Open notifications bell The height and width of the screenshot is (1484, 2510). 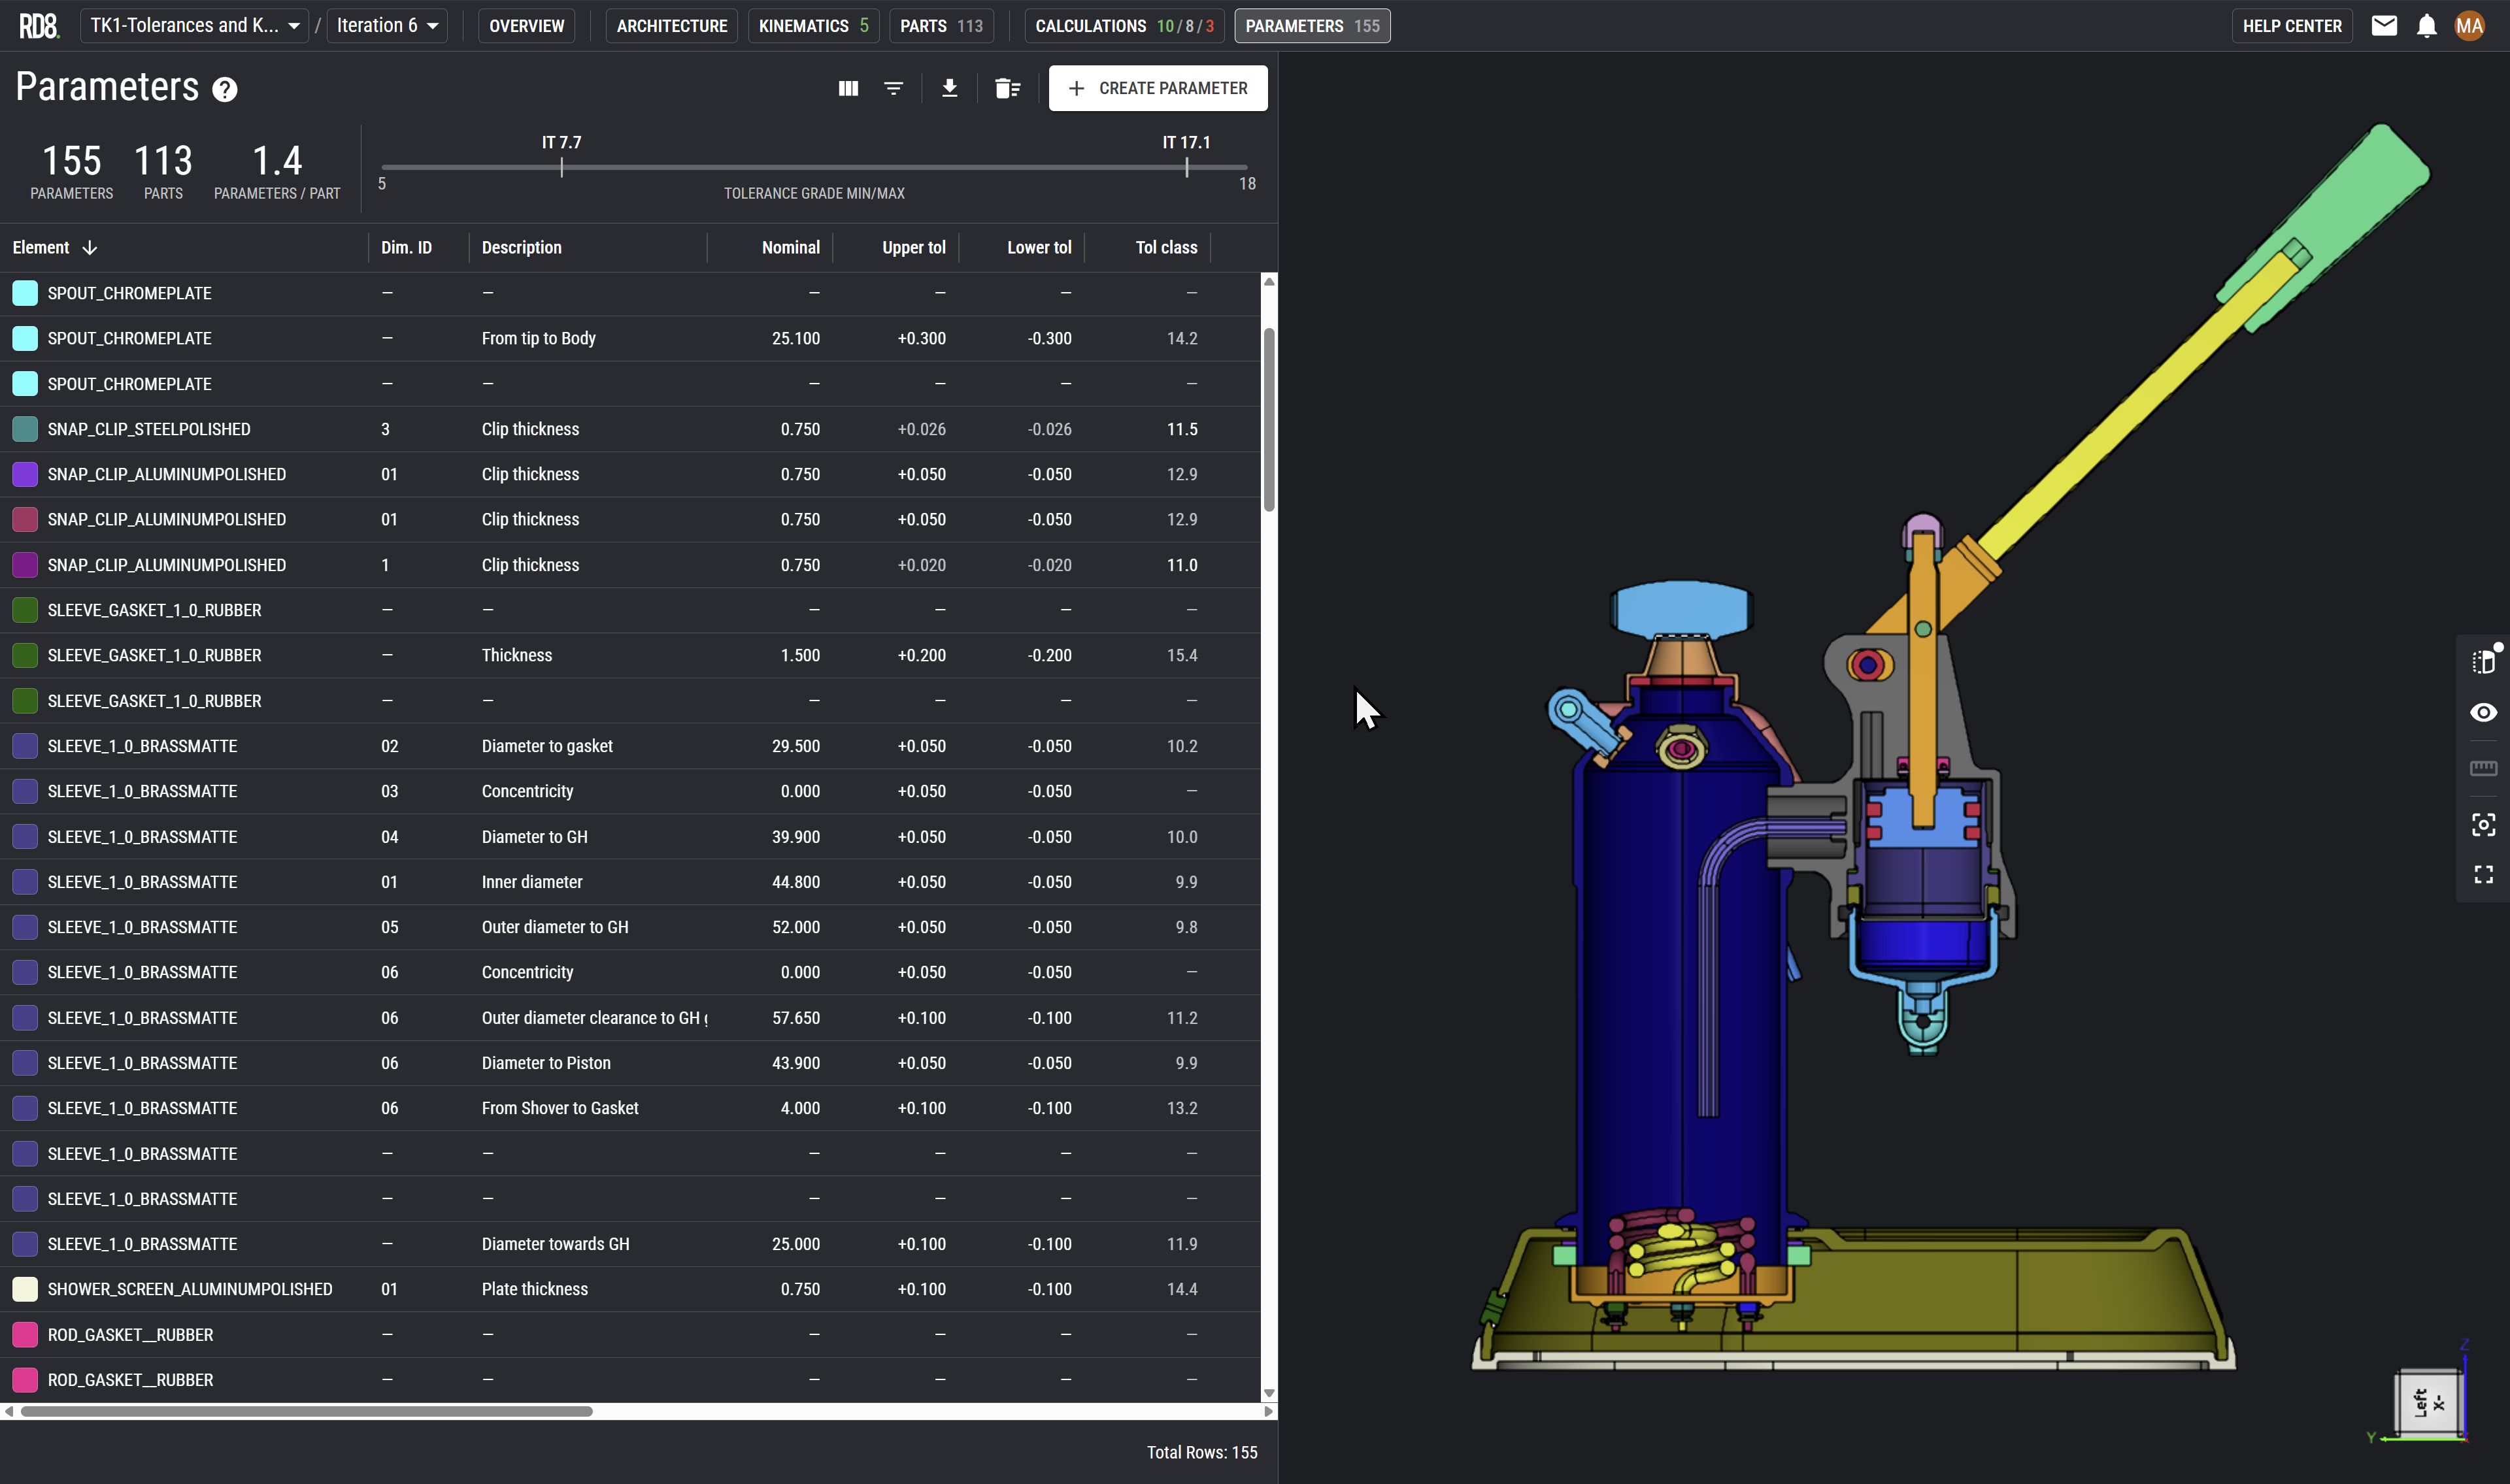click(x=2426, y=26)
